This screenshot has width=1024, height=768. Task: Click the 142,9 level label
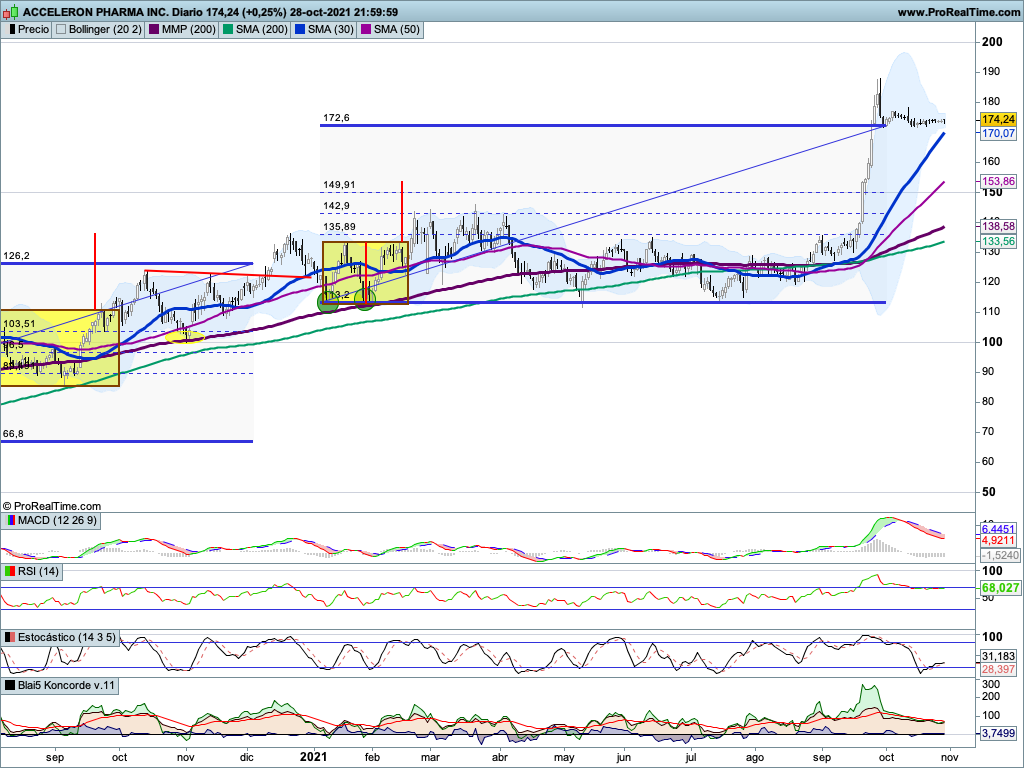click(x=336, y=206)
